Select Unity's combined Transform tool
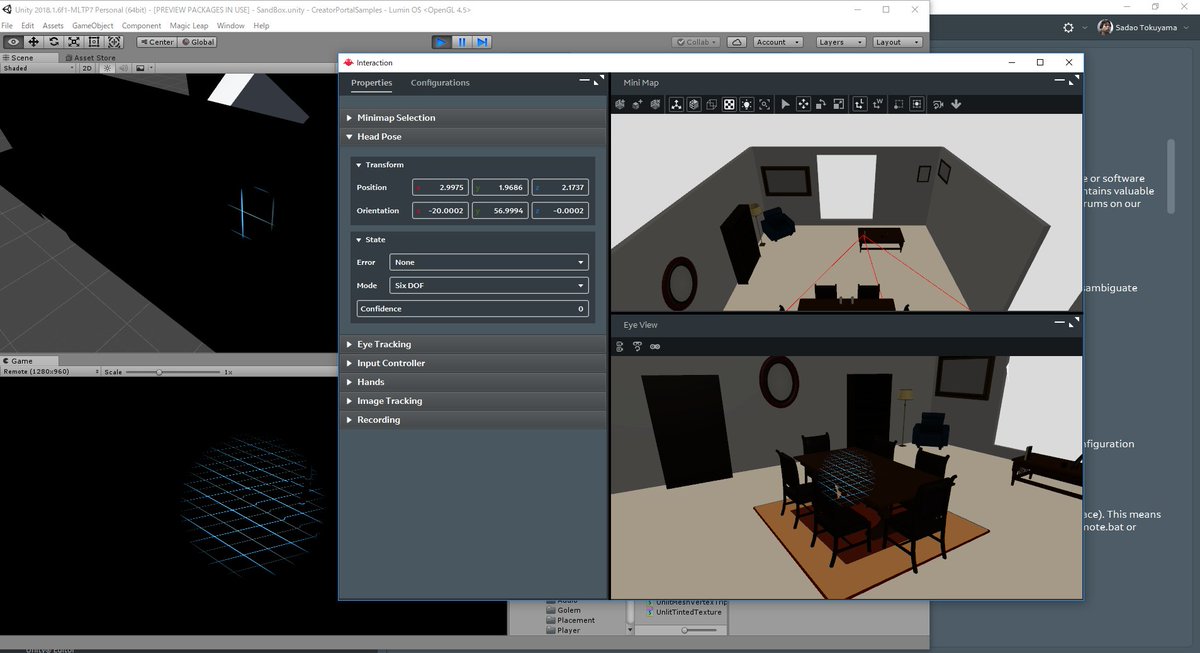The height and width of the screenshot is (653, 1200). (x=114, y=42)
